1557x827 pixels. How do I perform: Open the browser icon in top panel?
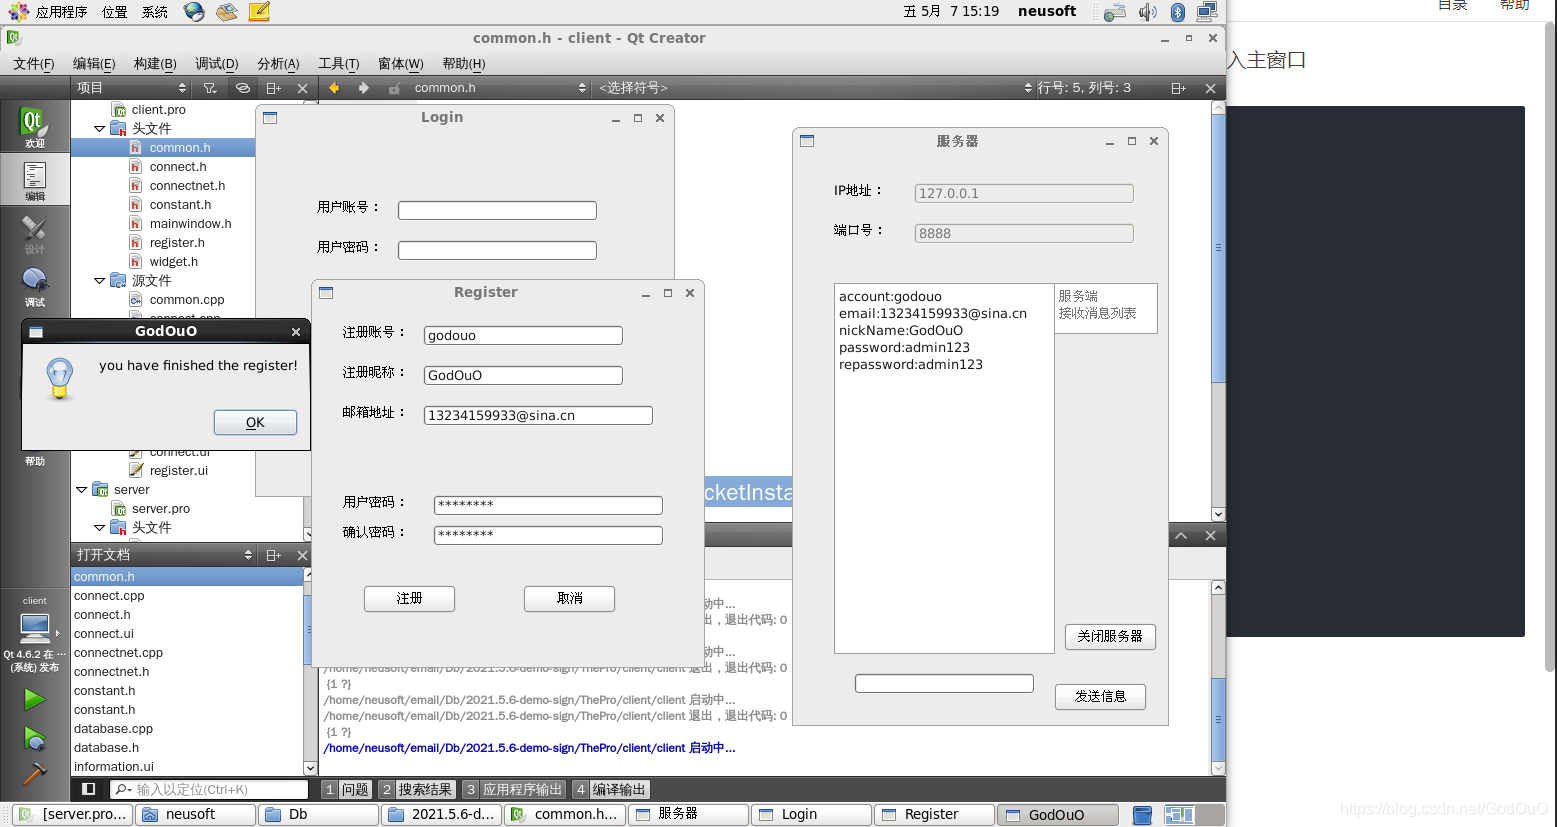[195, 11]
